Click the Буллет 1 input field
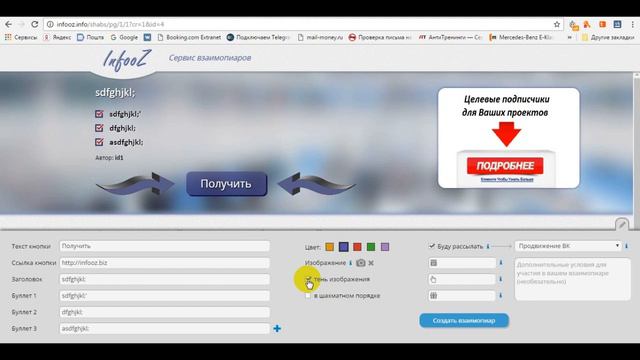The image size is (640, 360). point(164,296)
